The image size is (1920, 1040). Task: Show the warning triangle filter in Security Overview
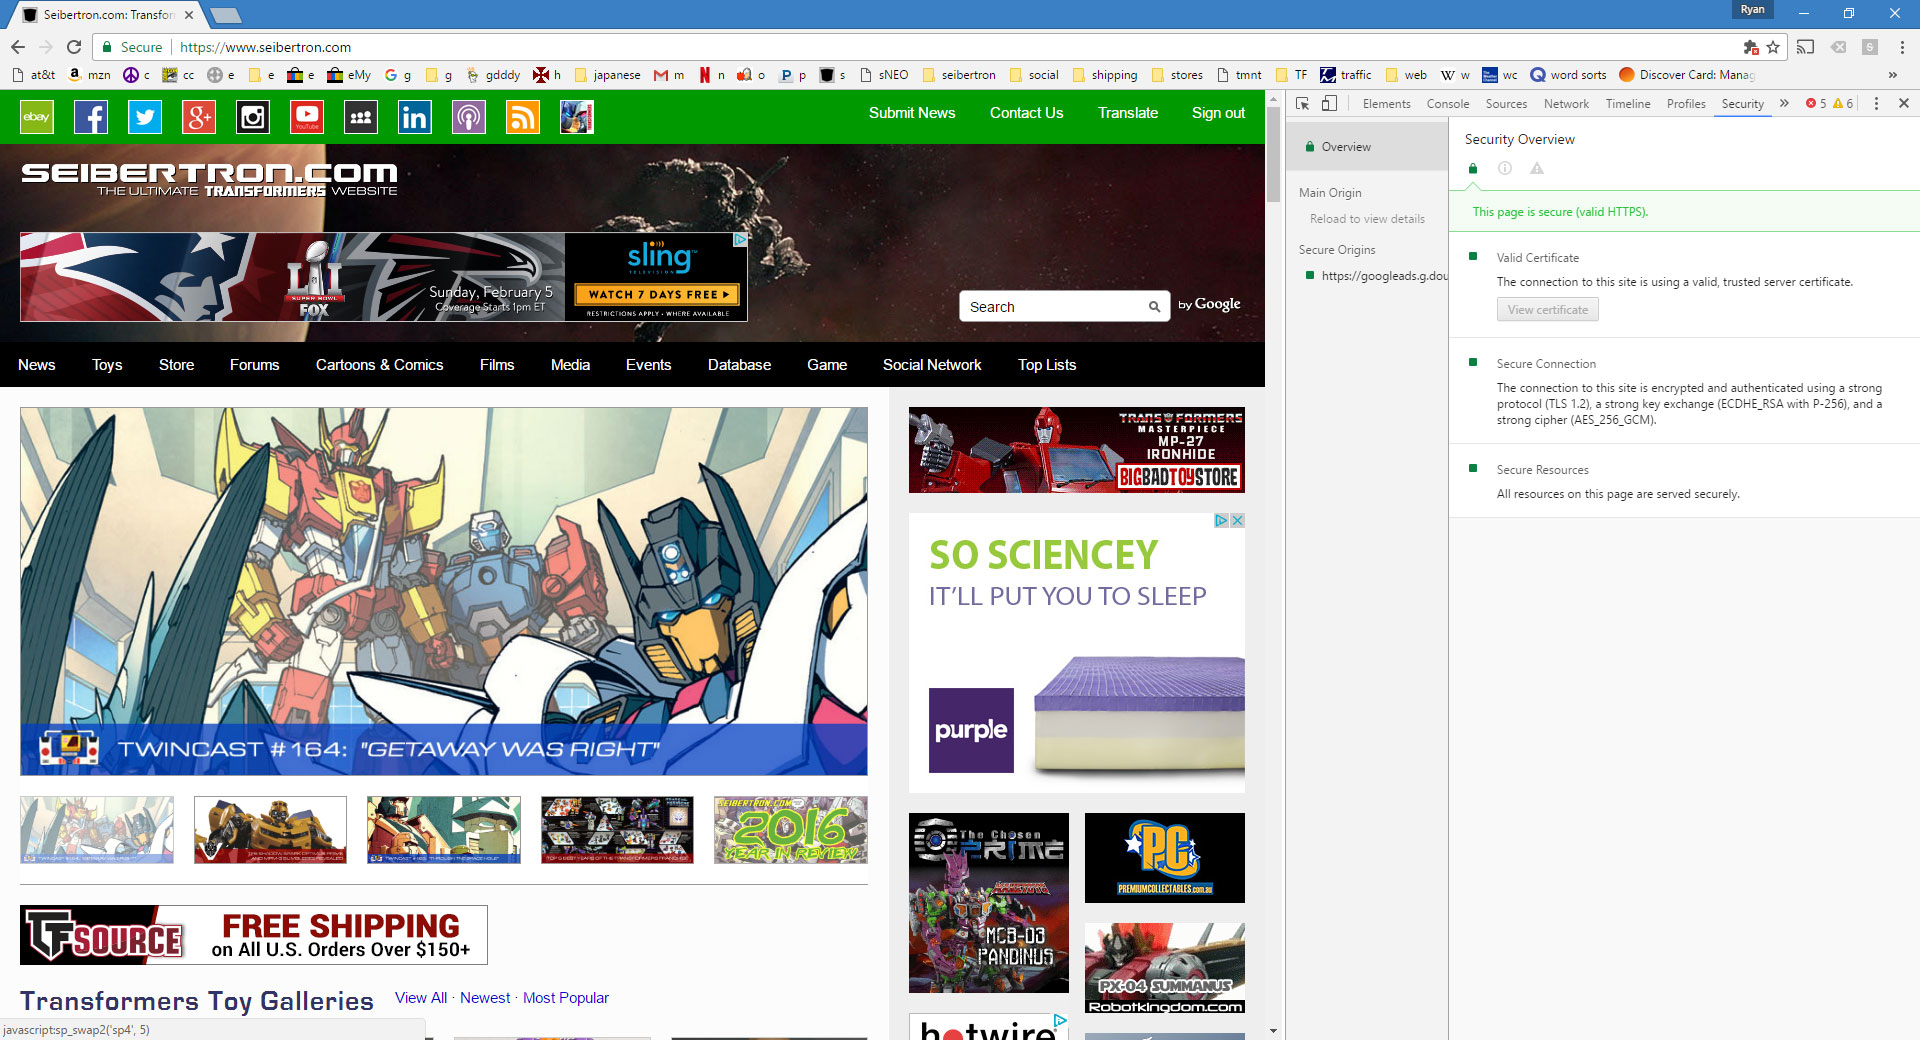point(1537,168)
